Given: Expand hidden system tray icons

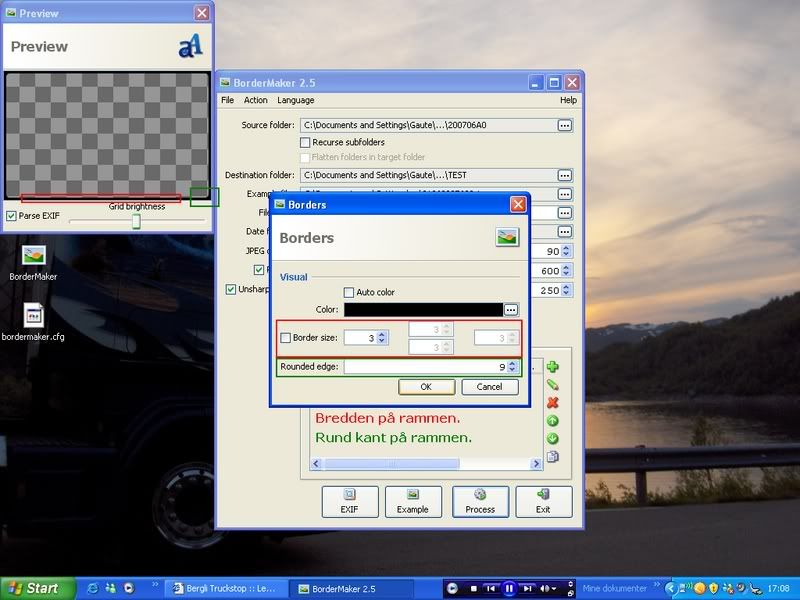Looking at the screenshot, I should (671, 588).
